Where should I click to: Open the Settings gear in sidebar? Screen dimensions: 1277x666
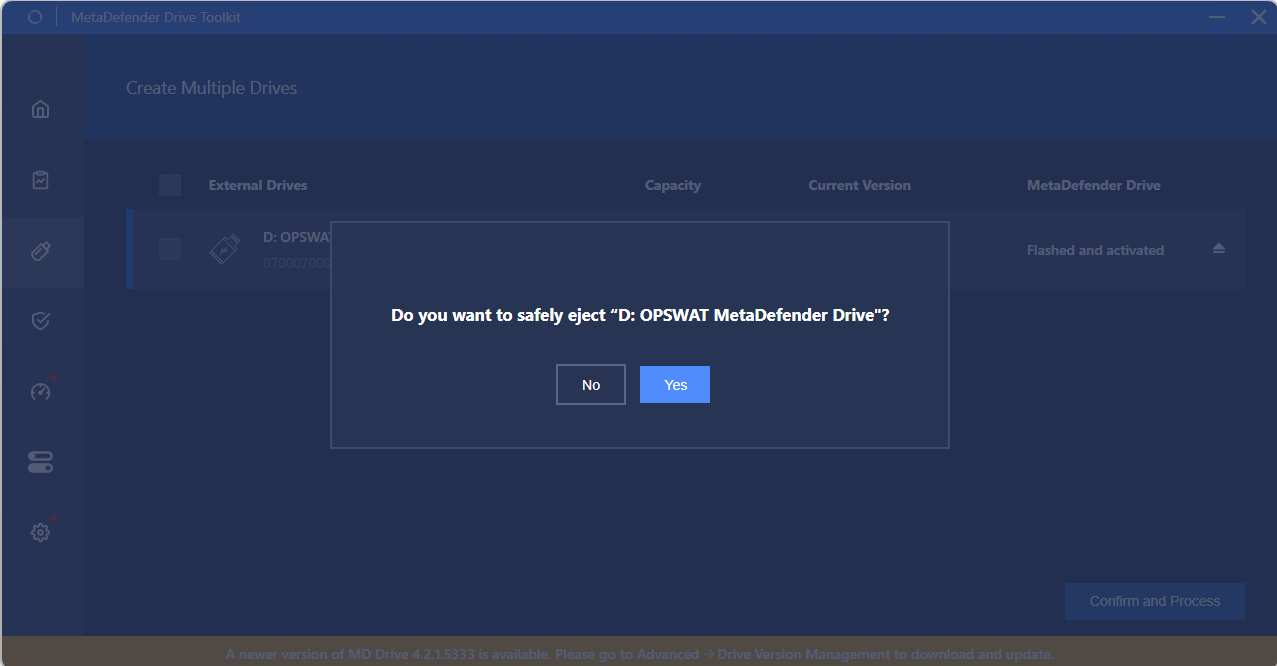tap(41, 533)
